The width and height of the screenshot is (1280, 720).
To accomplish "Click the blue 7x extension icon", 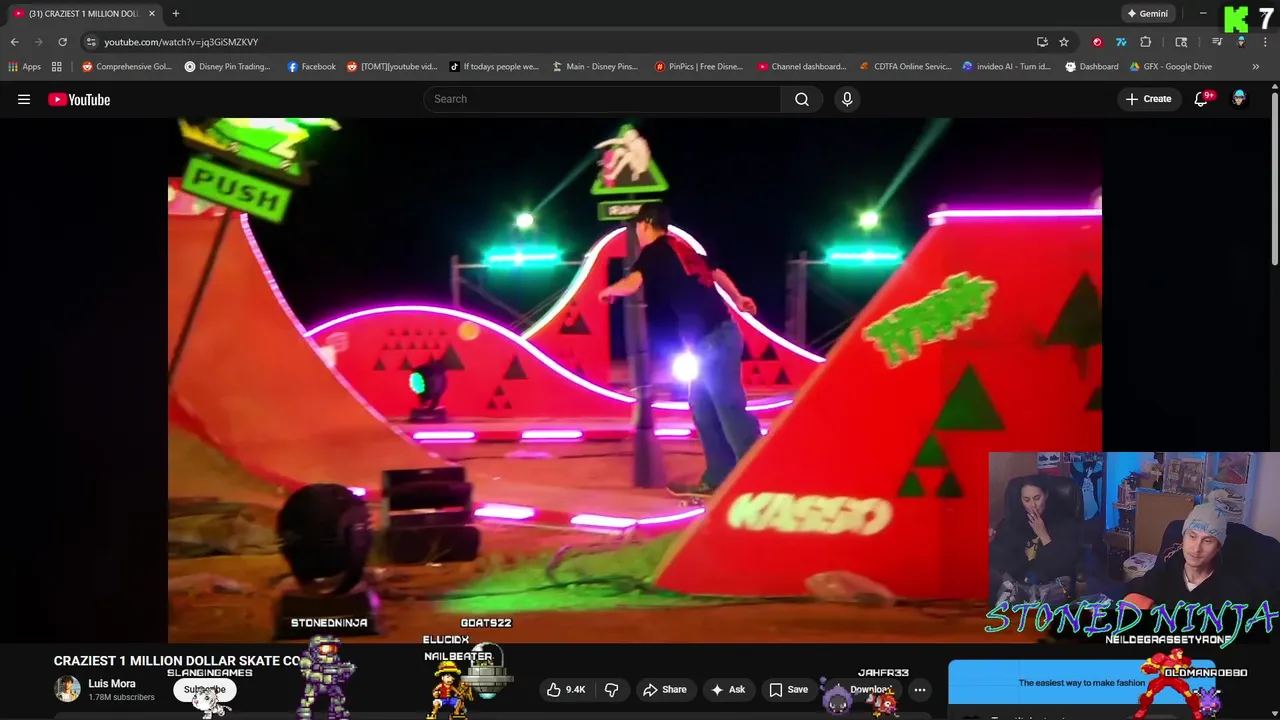I will (x=1121, y=42).
